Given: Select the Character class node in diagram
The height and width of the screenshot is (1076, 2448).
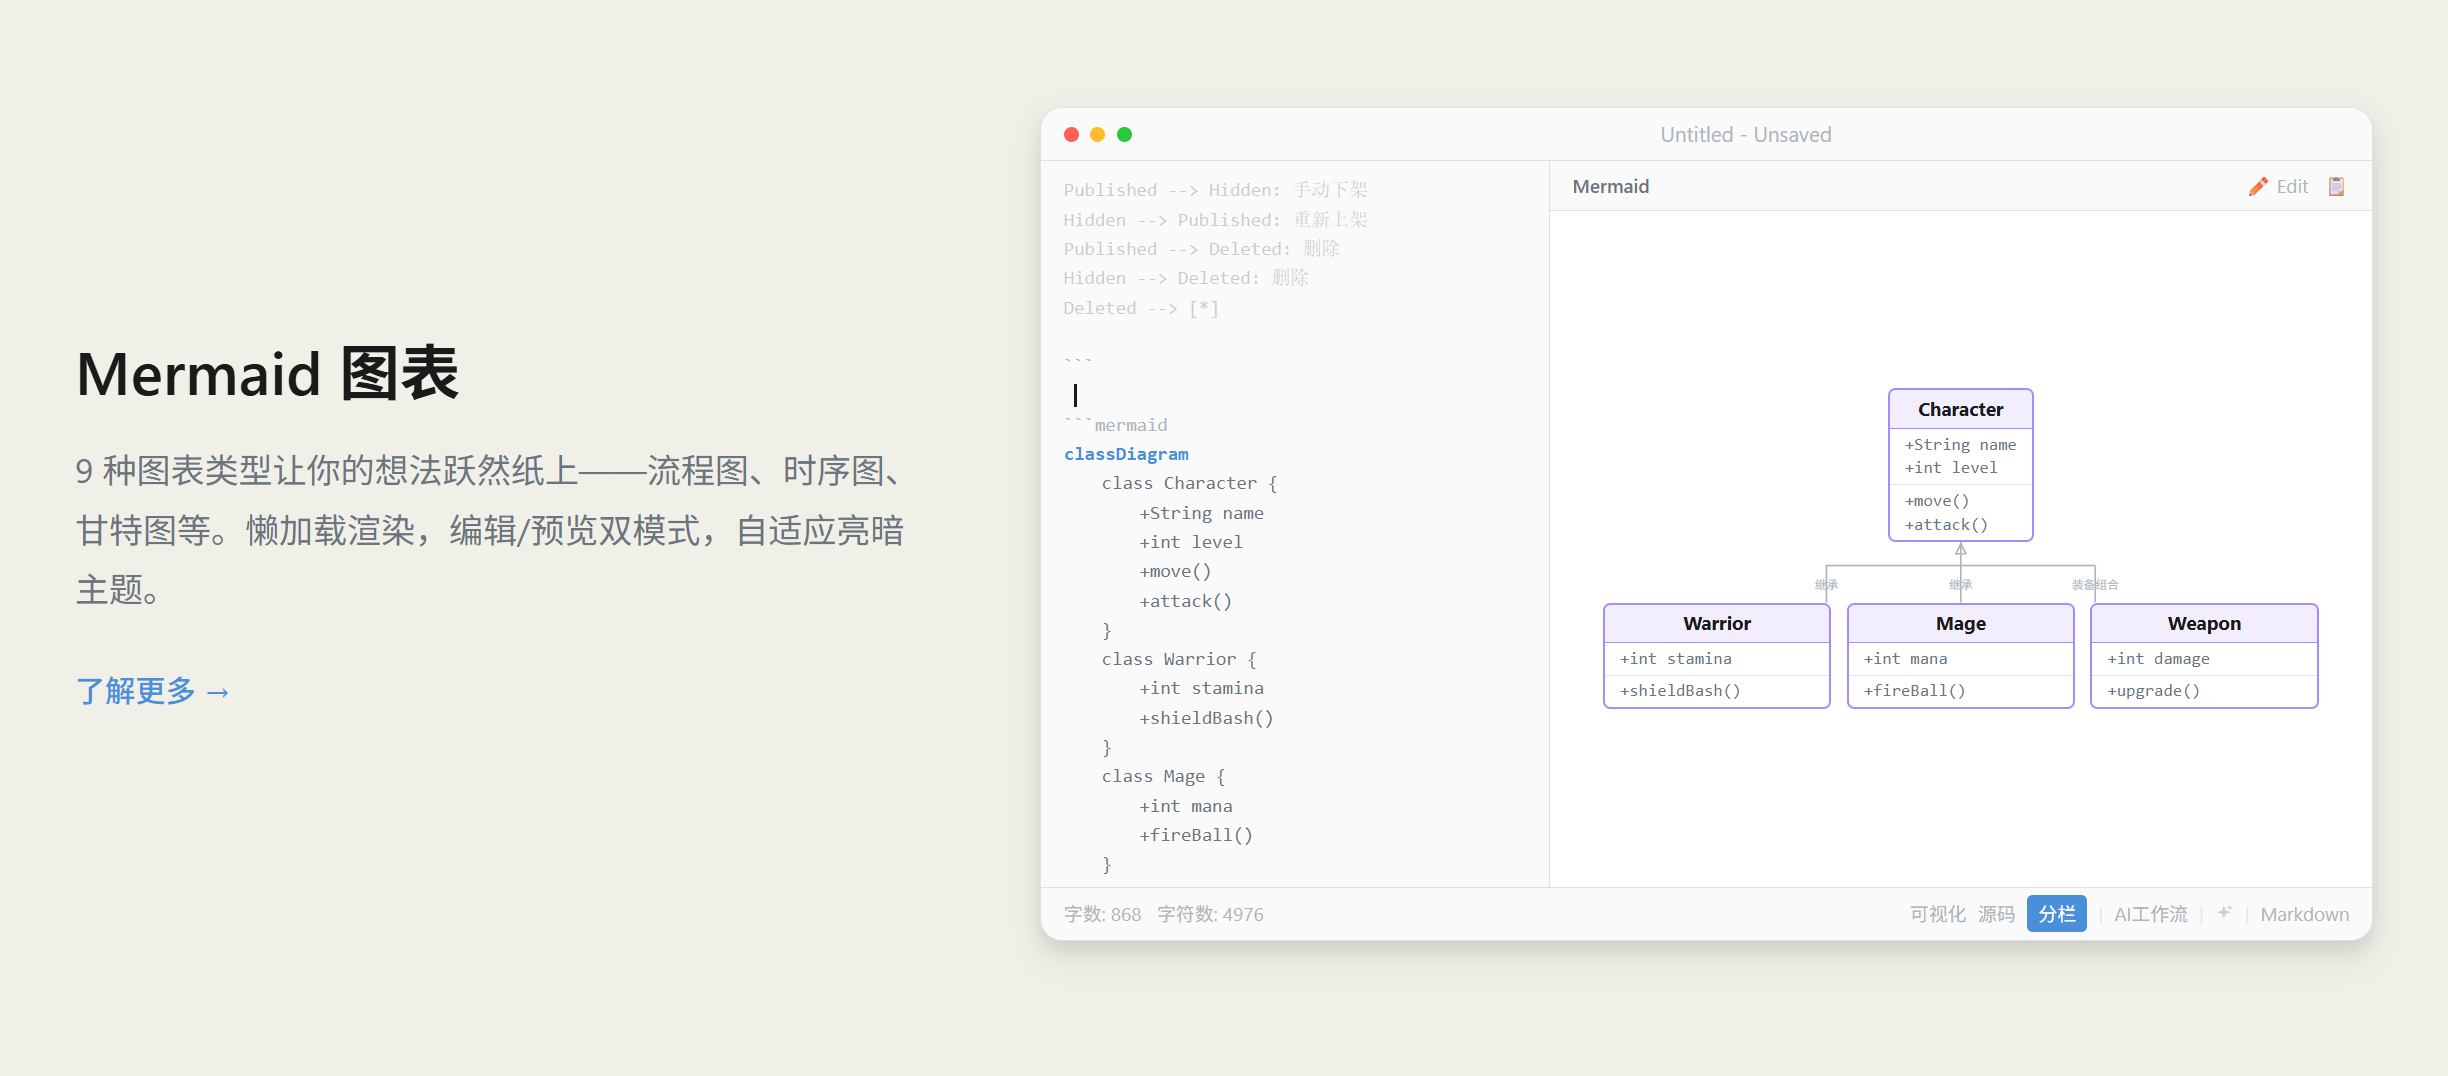Looking at the screenshot, I should [1960, 465].
